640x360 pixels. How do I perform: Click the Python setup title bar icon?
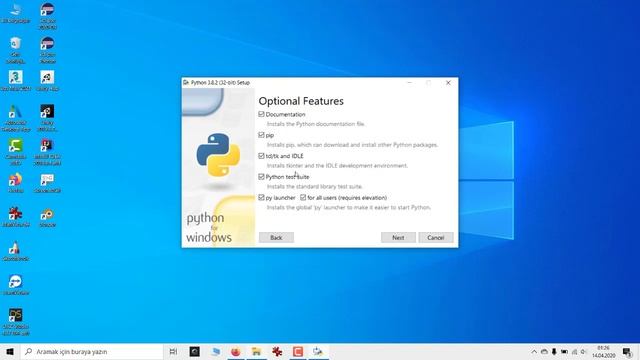tap(186, 82)
